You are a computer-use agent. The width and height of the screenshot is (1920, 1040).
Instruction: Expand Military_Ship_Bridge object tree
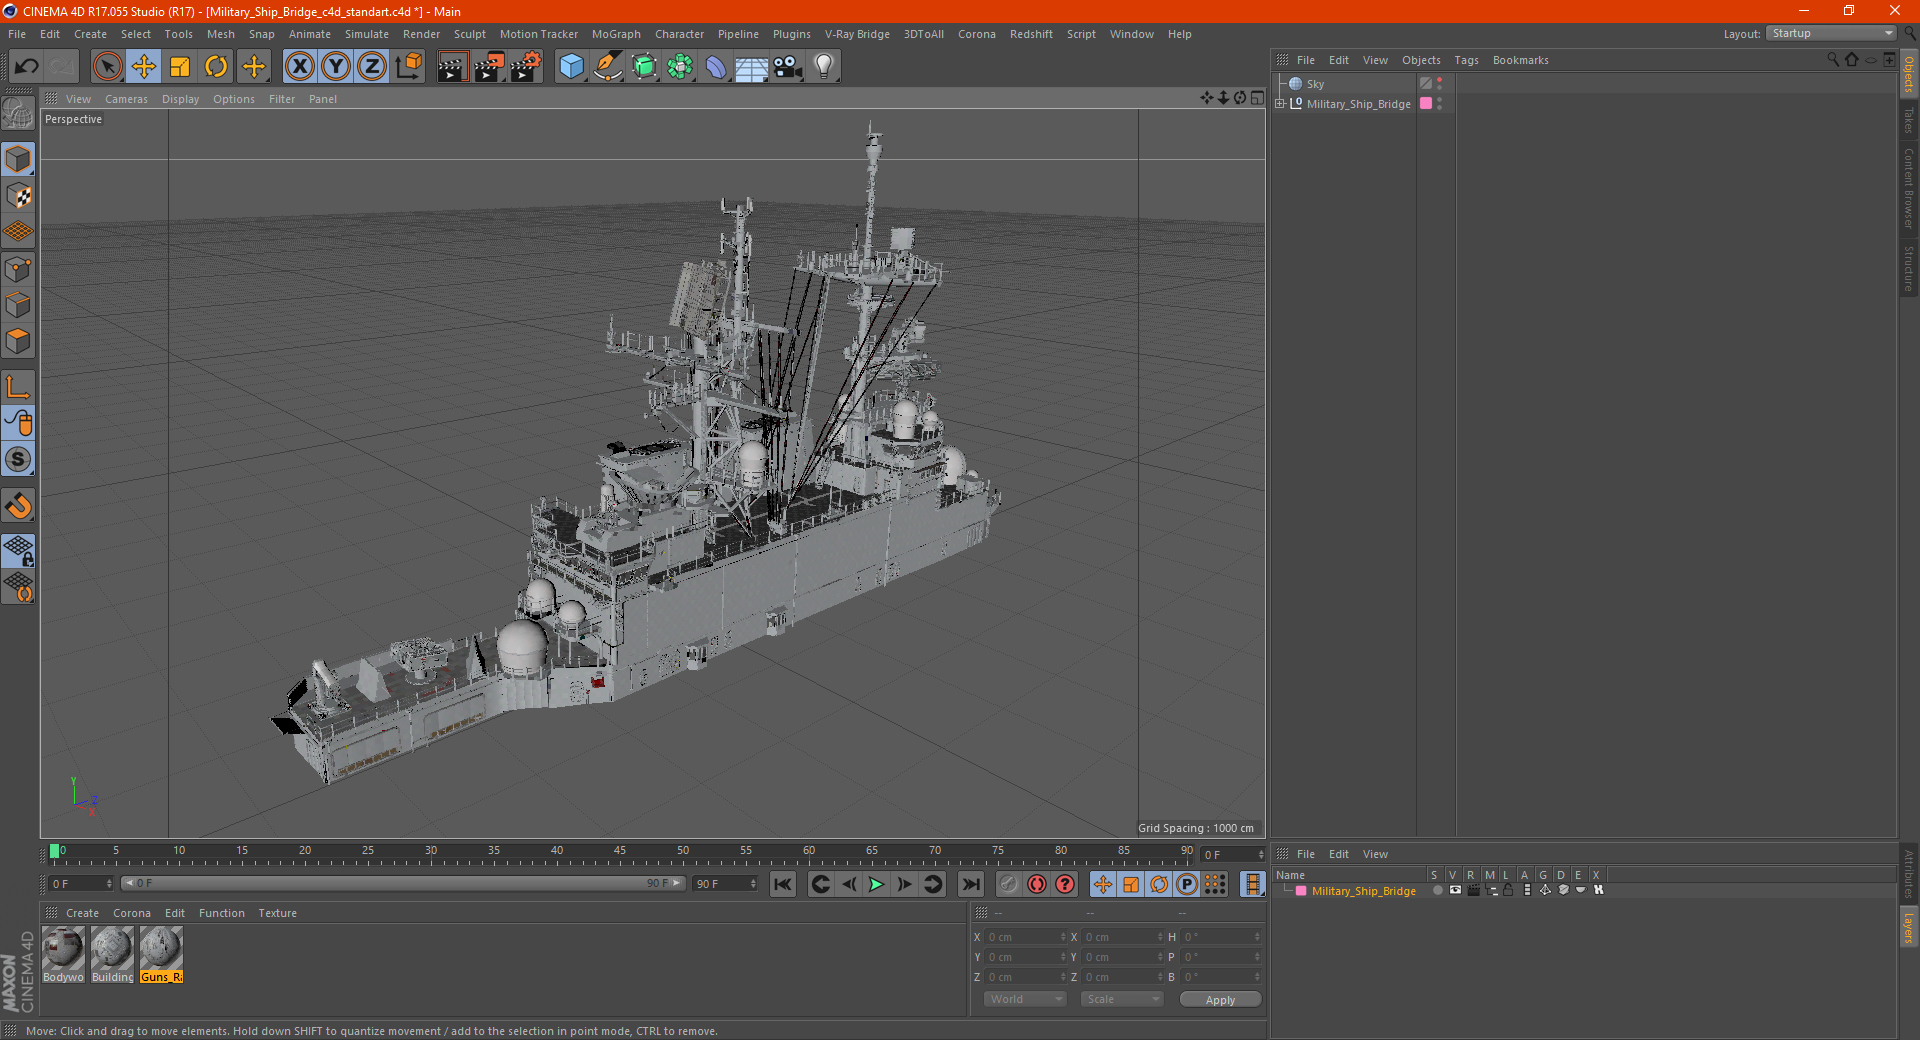[1280, 103]
